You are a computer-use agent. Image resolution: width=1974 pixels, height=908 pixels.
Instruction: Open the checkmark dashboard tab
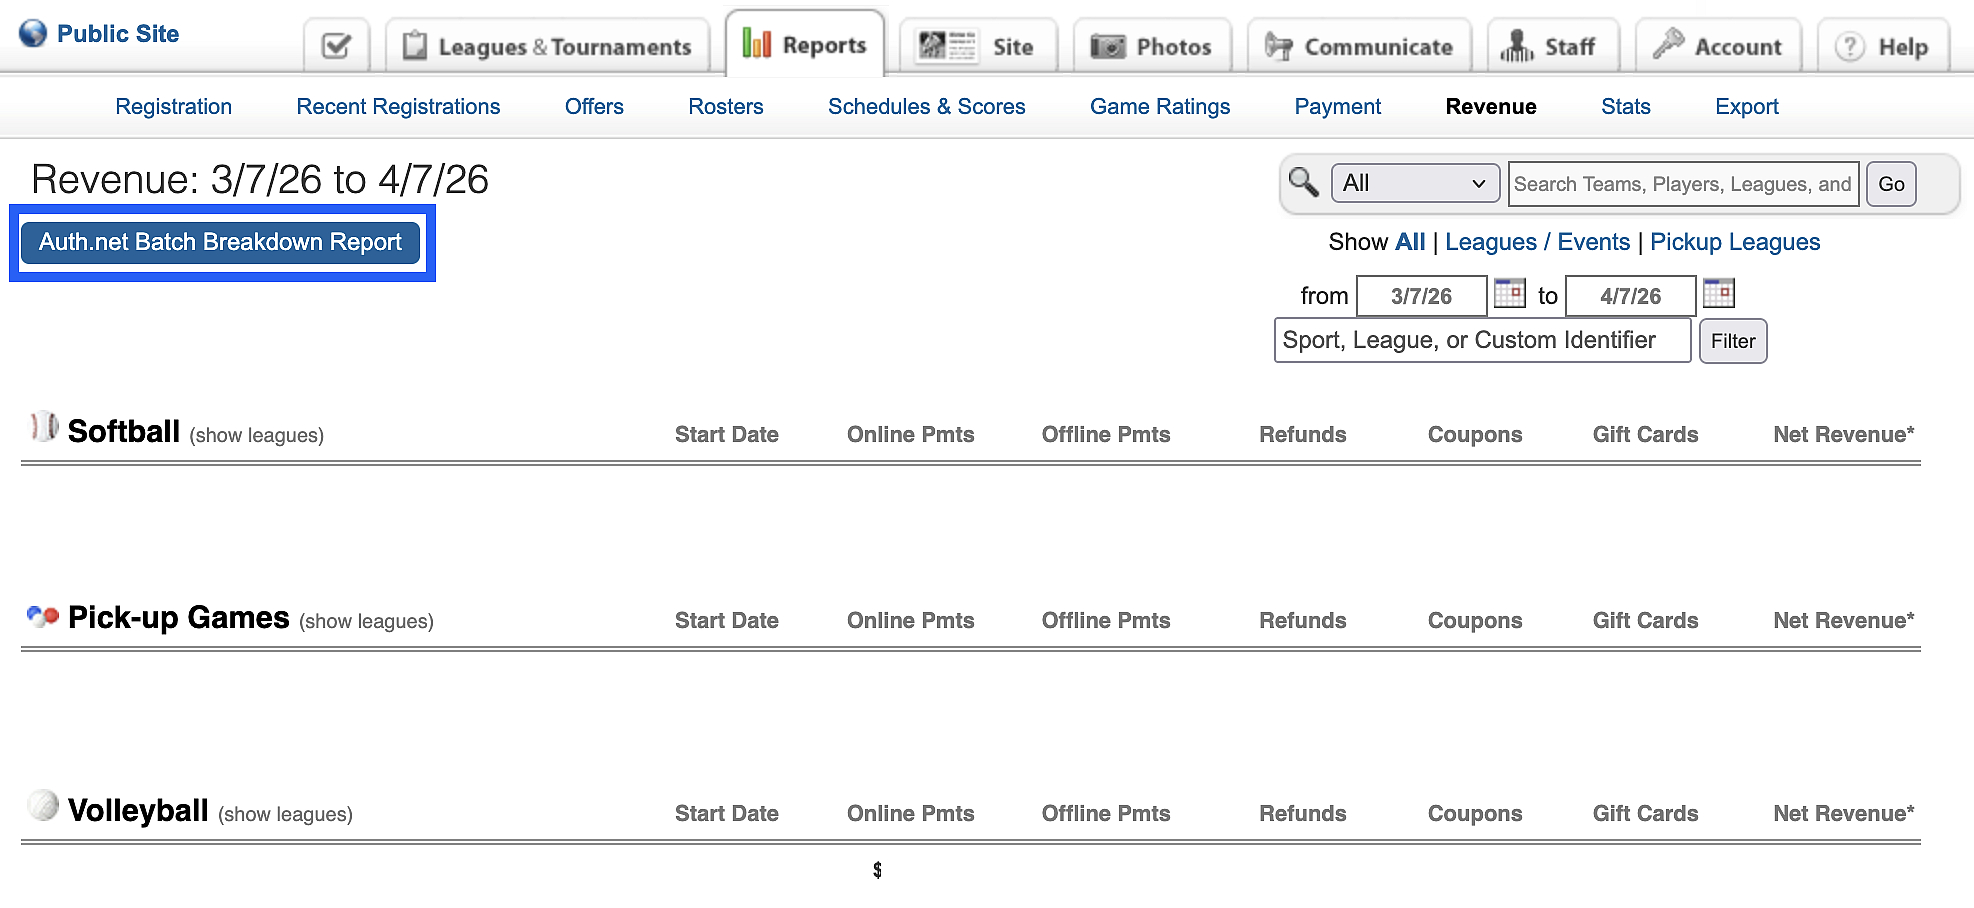tap(337, 46)
